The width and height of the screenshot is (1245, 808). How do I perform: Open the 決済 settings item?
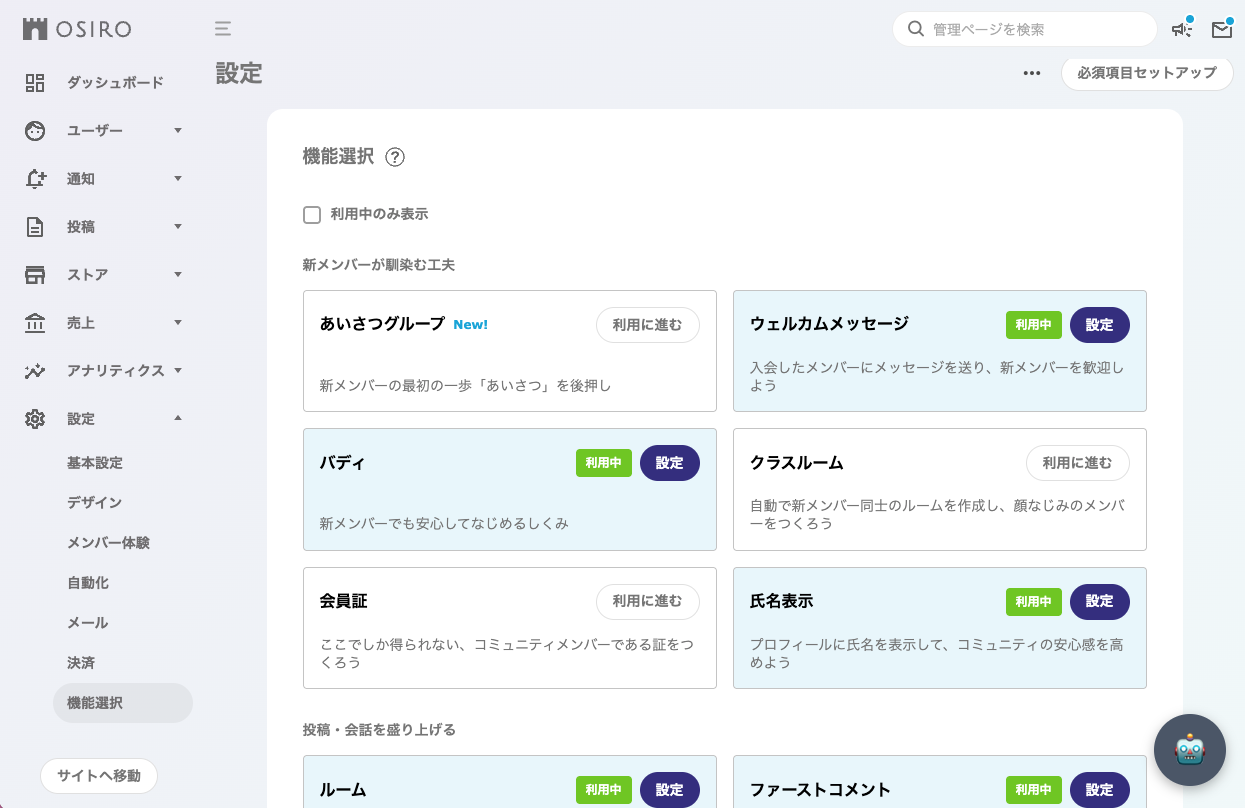tap(81, 662)
